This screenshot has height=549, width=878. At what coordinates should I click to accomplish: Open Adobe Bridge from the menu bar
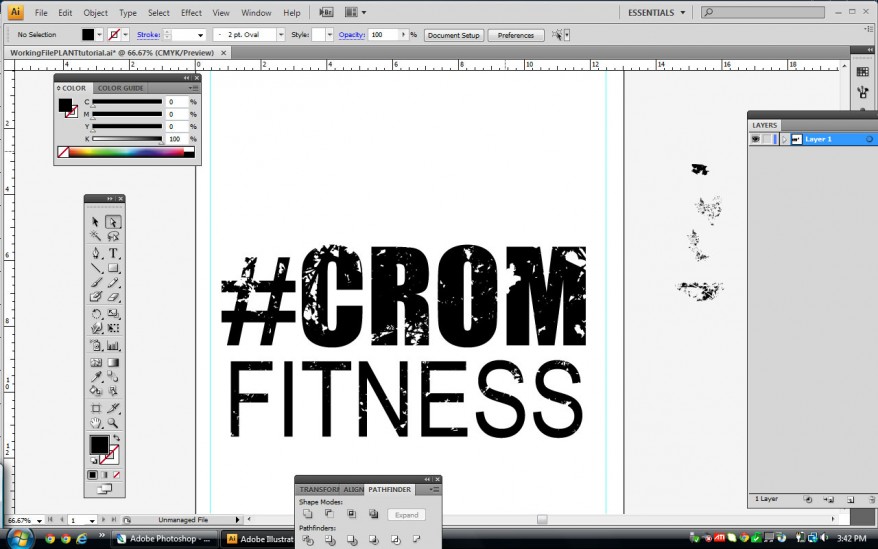pyautogui.click(x=325, y=12)
